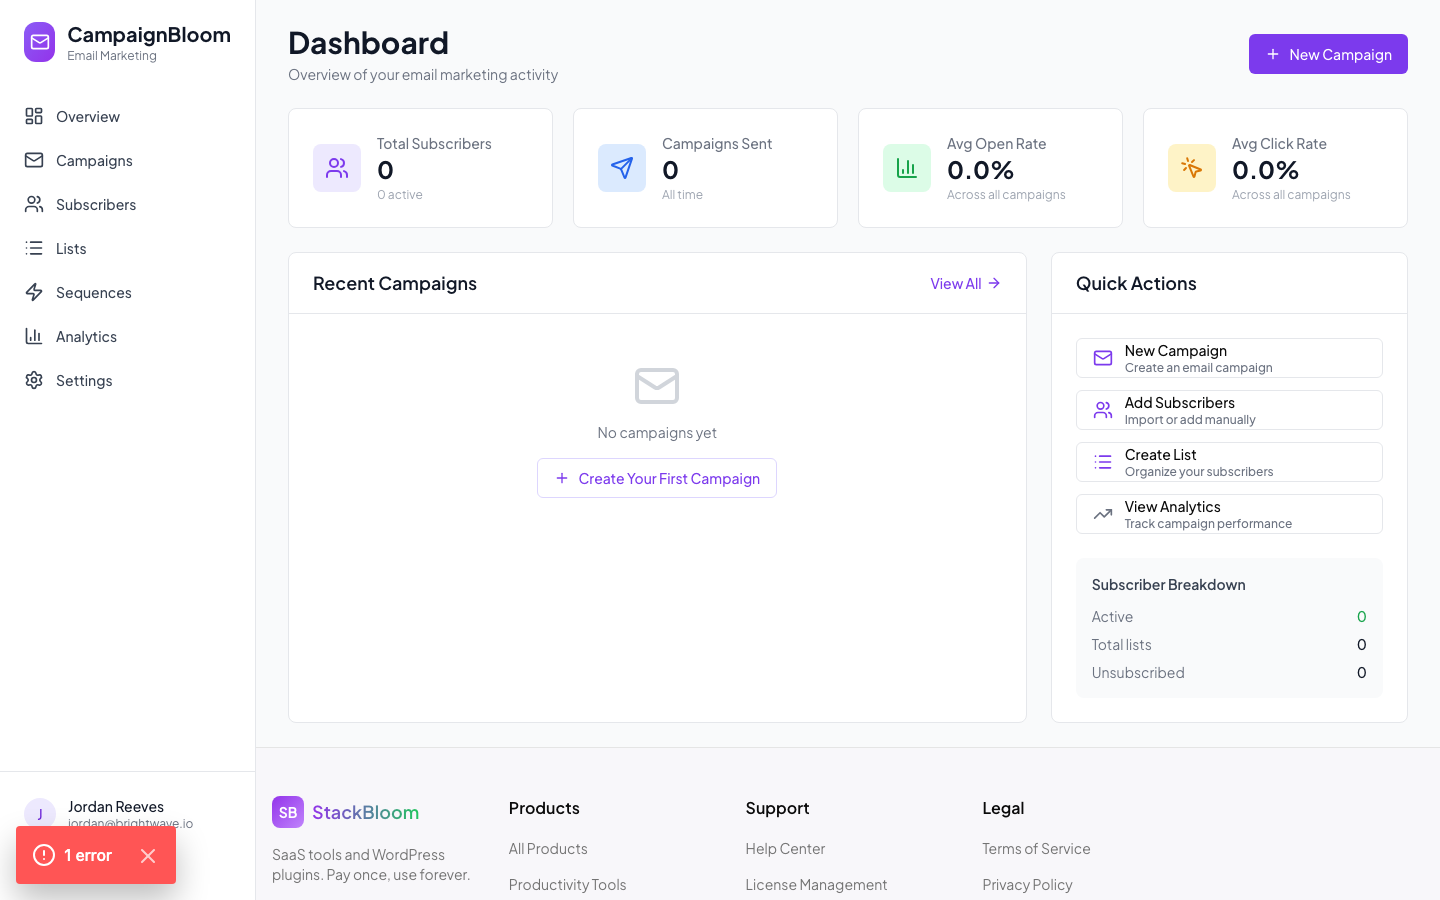
Task: Open Analytics via the chart icon
Action: tap(33, 336)
